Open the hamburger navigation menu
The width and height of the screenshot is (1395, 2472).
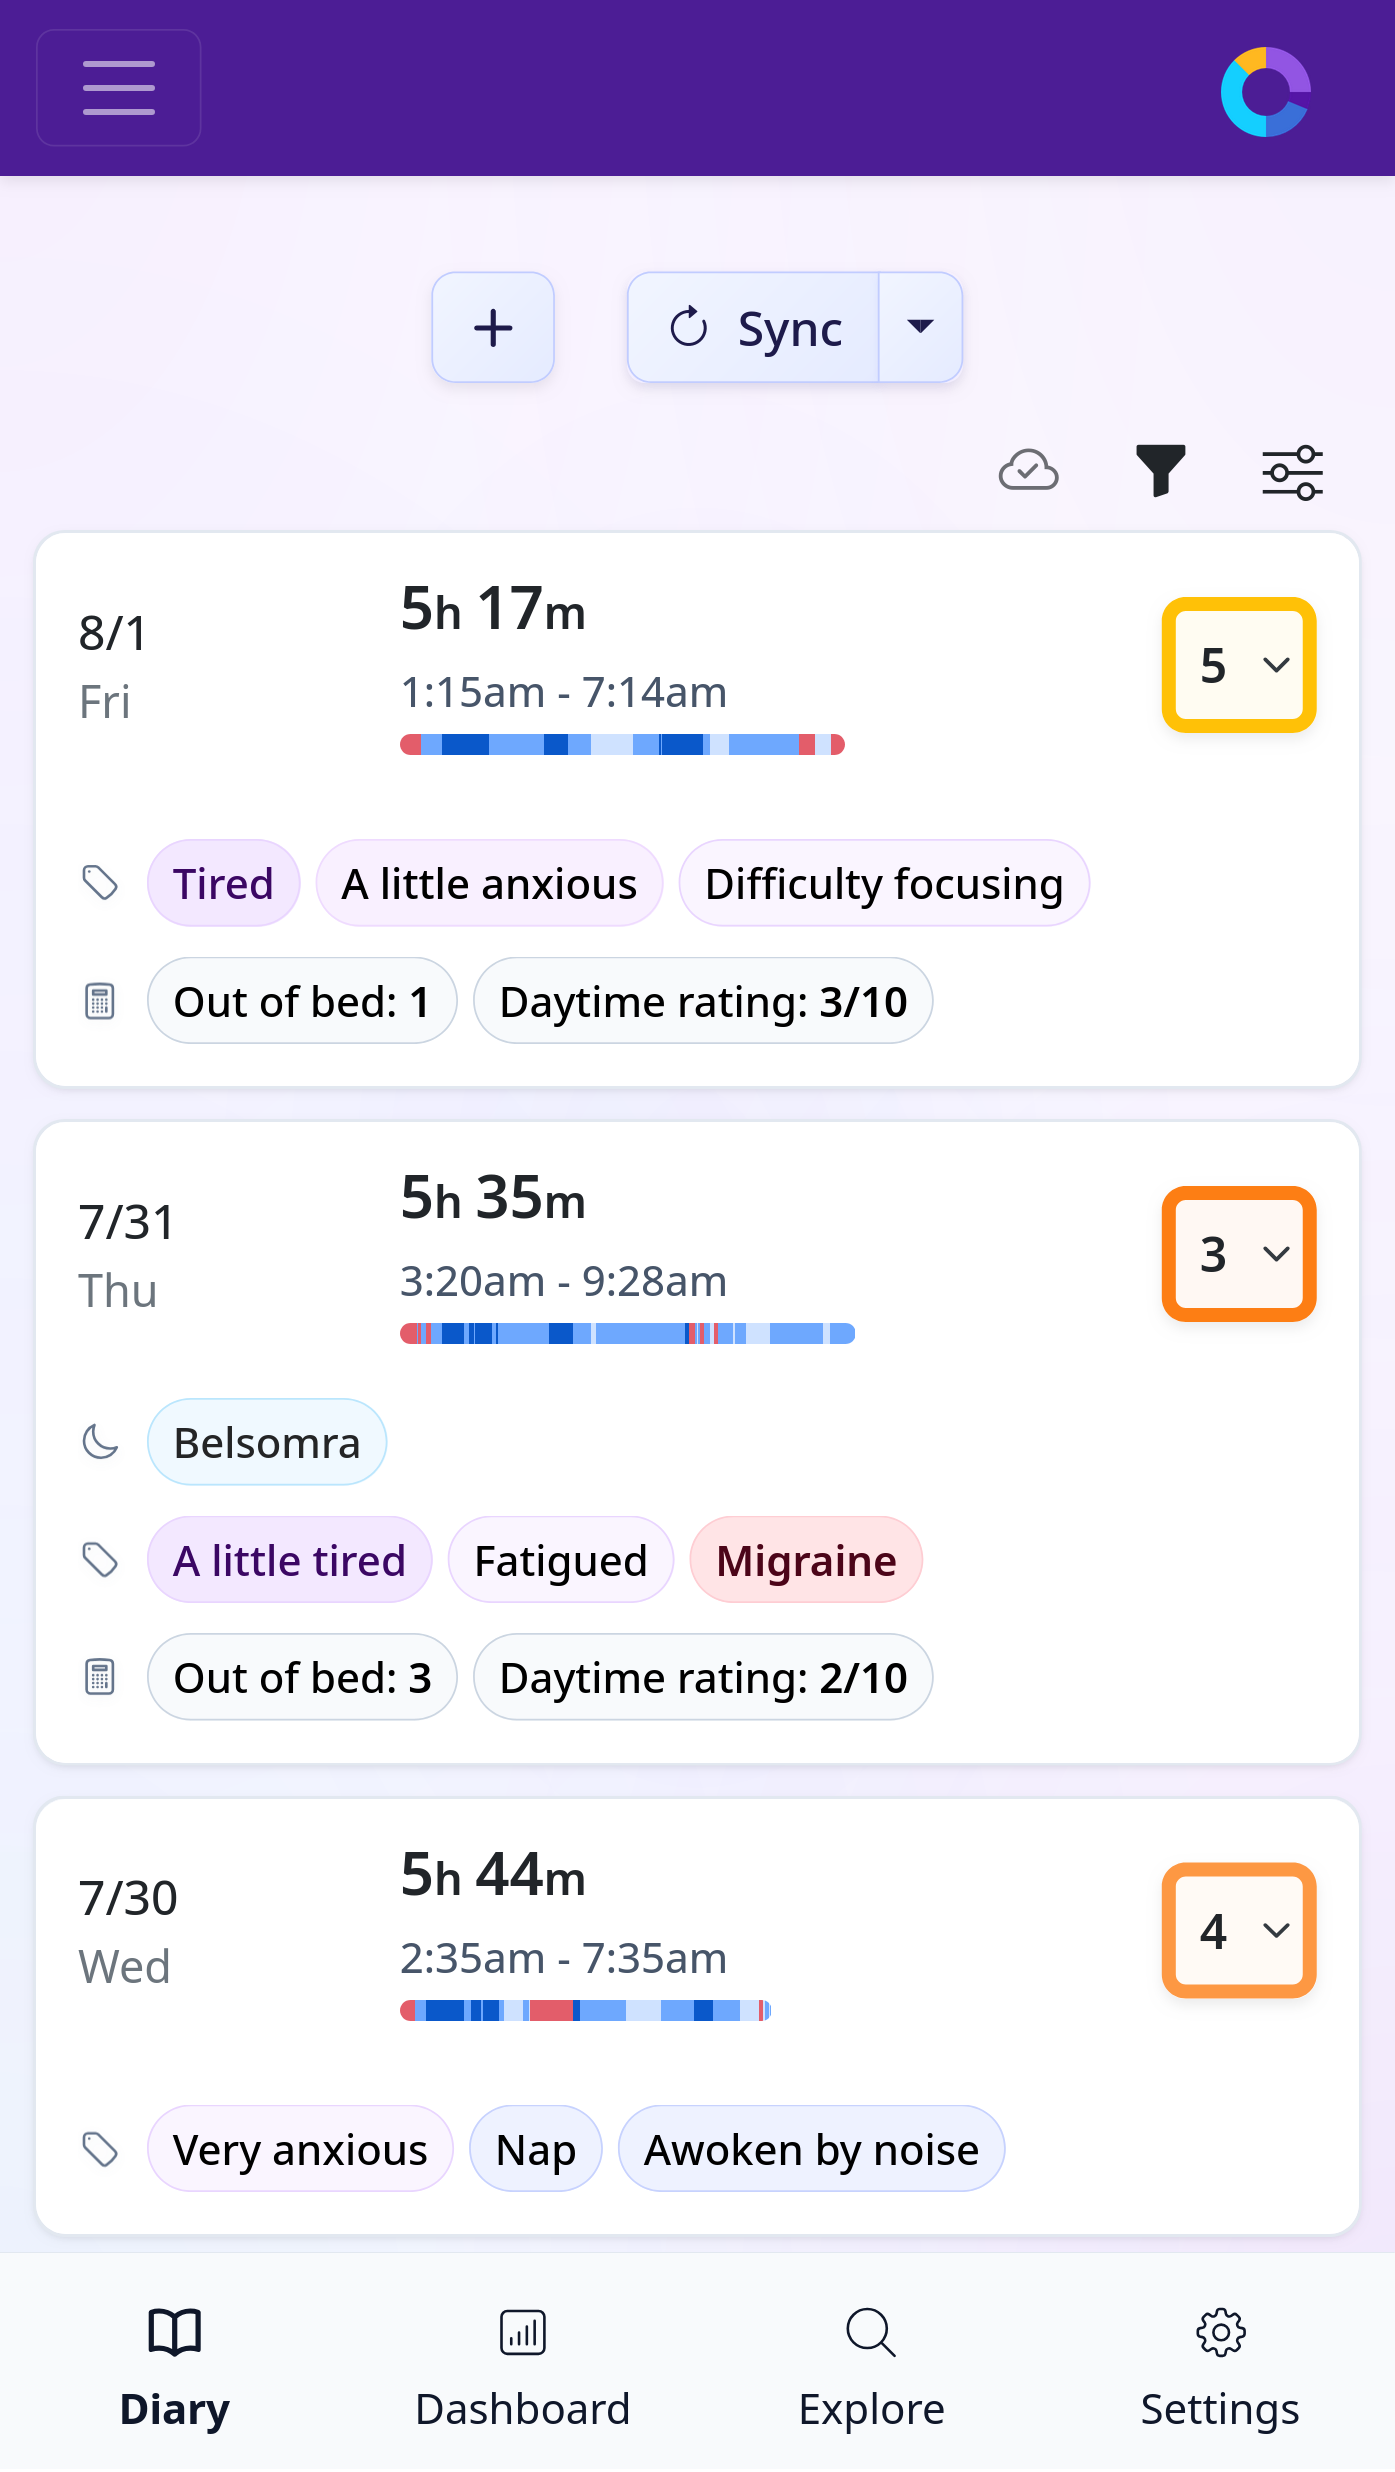118,87
